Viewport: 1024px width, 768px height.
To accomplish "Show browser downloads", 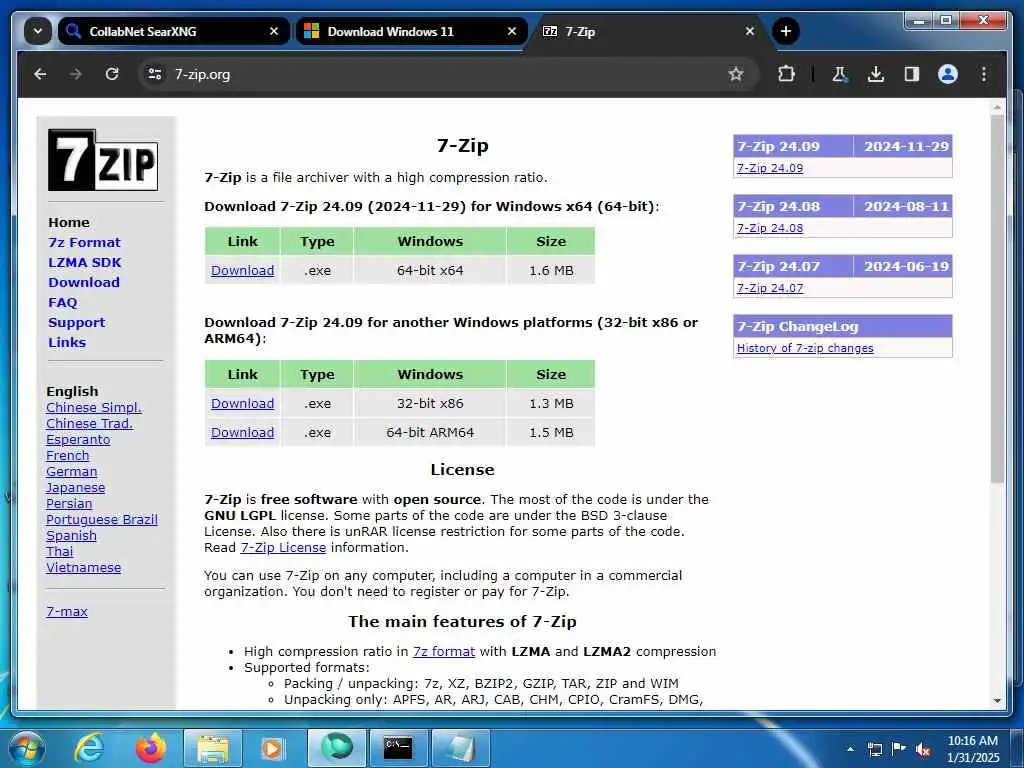I will 876,74.
